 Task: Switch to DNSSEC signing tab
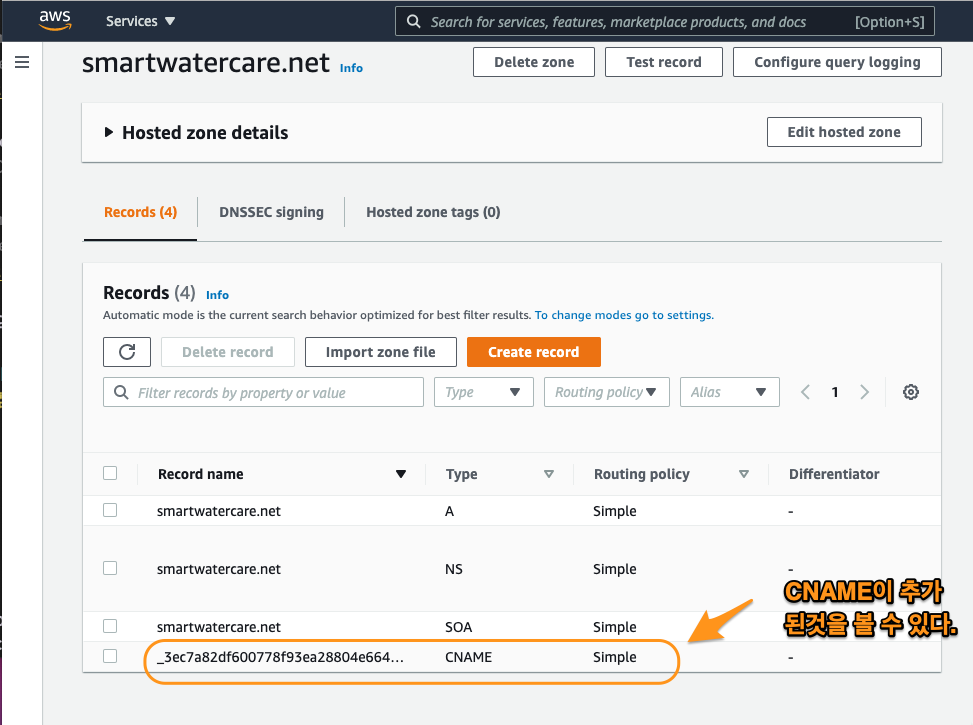click(271, 212)
